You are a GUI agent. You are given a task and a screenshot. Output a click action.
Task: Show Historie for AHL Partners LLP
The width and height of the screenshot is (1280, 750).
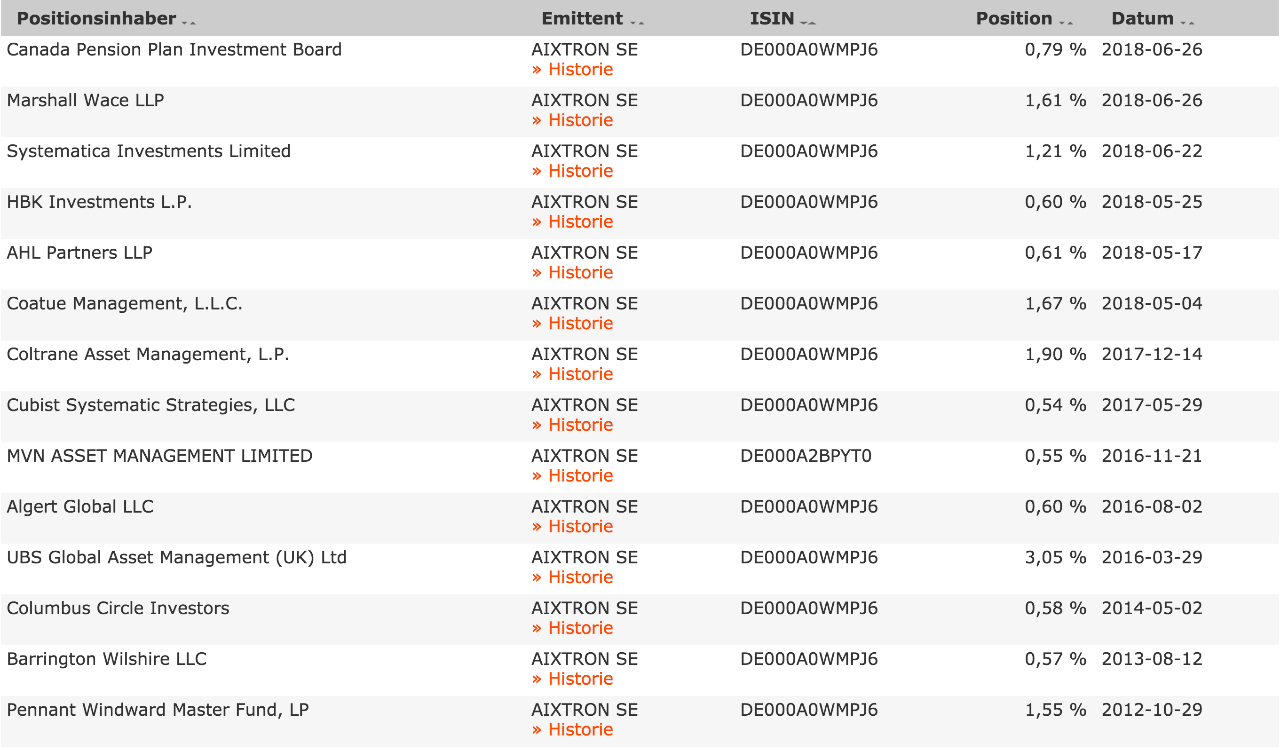point(573,273)
